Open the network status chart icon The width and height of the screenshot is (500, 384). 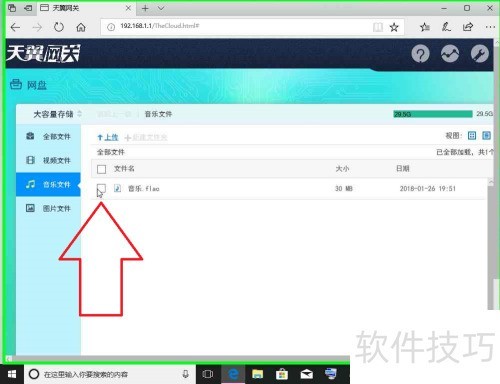click(x=450, y=54)
